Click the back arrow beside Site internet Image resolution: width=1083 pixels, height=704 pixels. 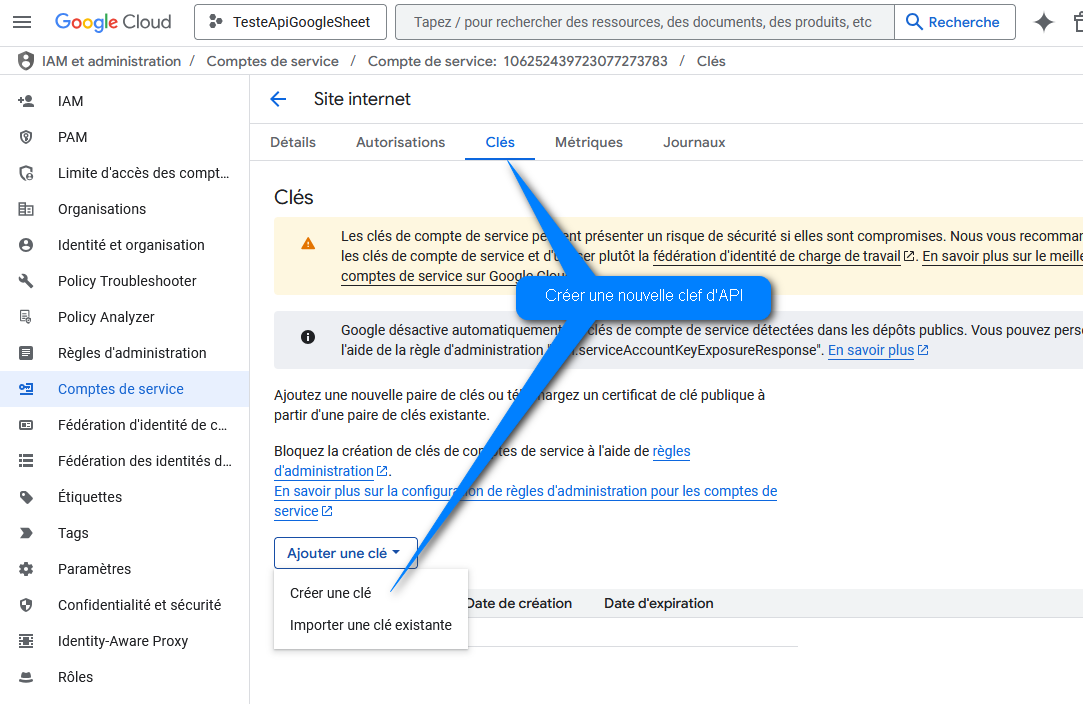point(278,99)
